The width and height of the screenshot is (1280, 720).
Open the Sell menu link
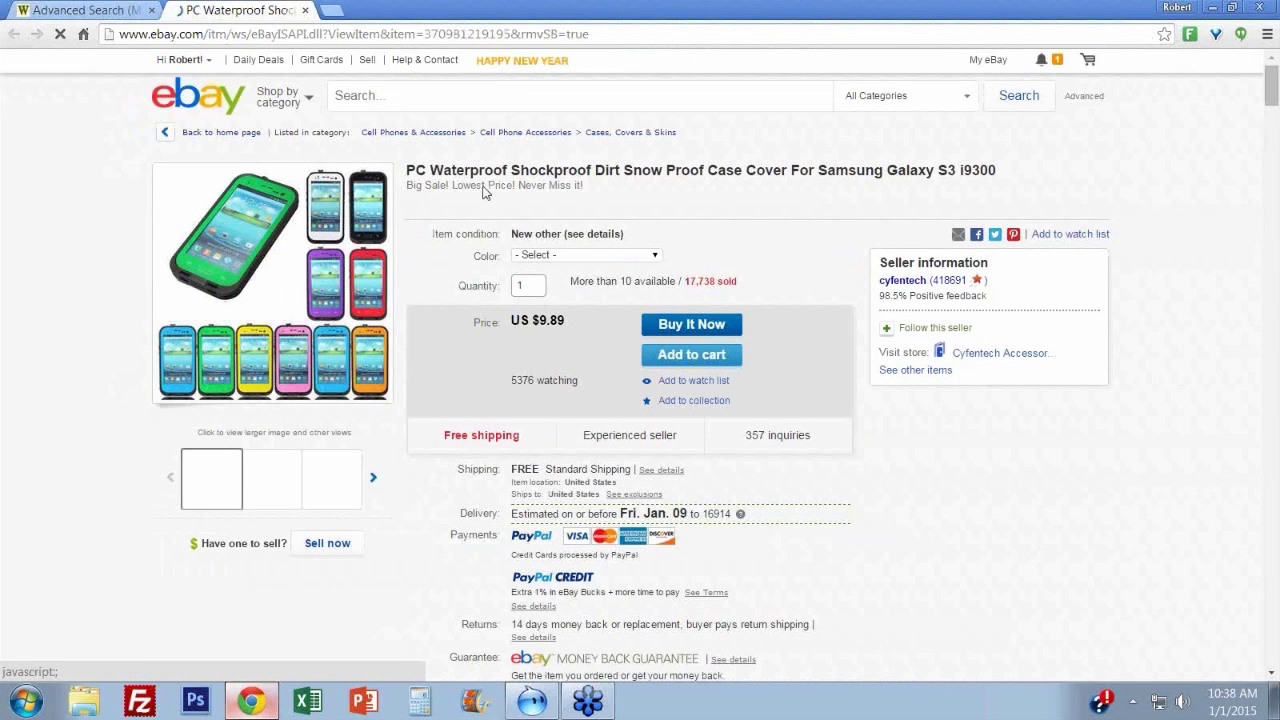pos(367,60)
